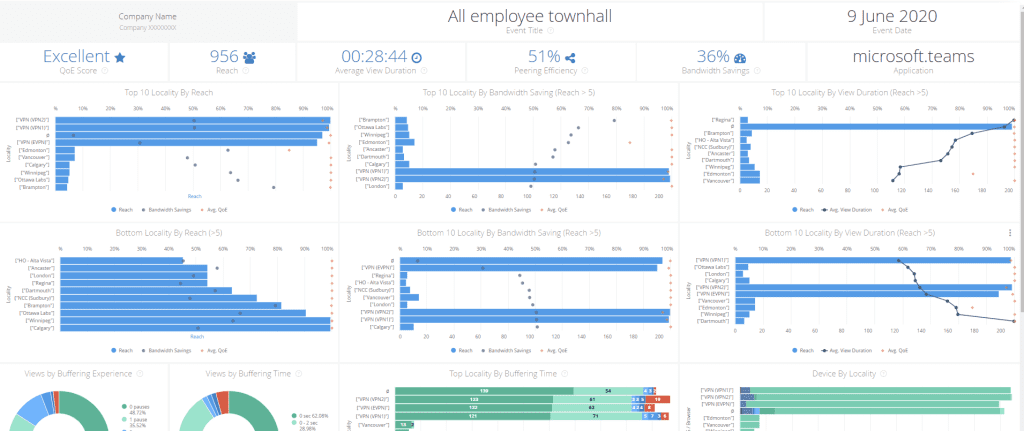
Task: Click the people icon beside 956 Reach
Action: pos(249,58)
